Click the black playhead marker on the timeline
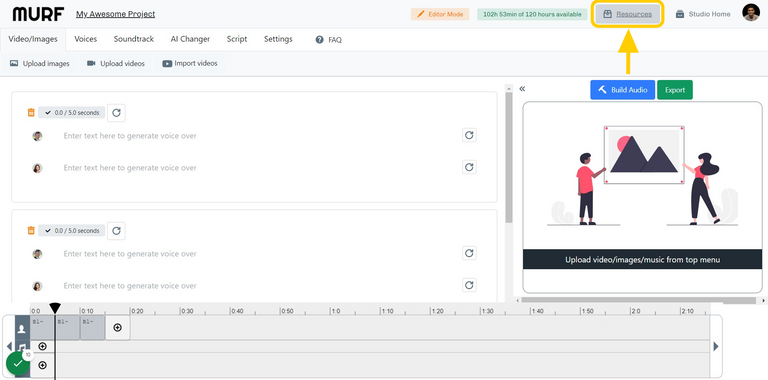Image resolution: width=768 pixels, height=380 pixels. click(x=55, y=309)
